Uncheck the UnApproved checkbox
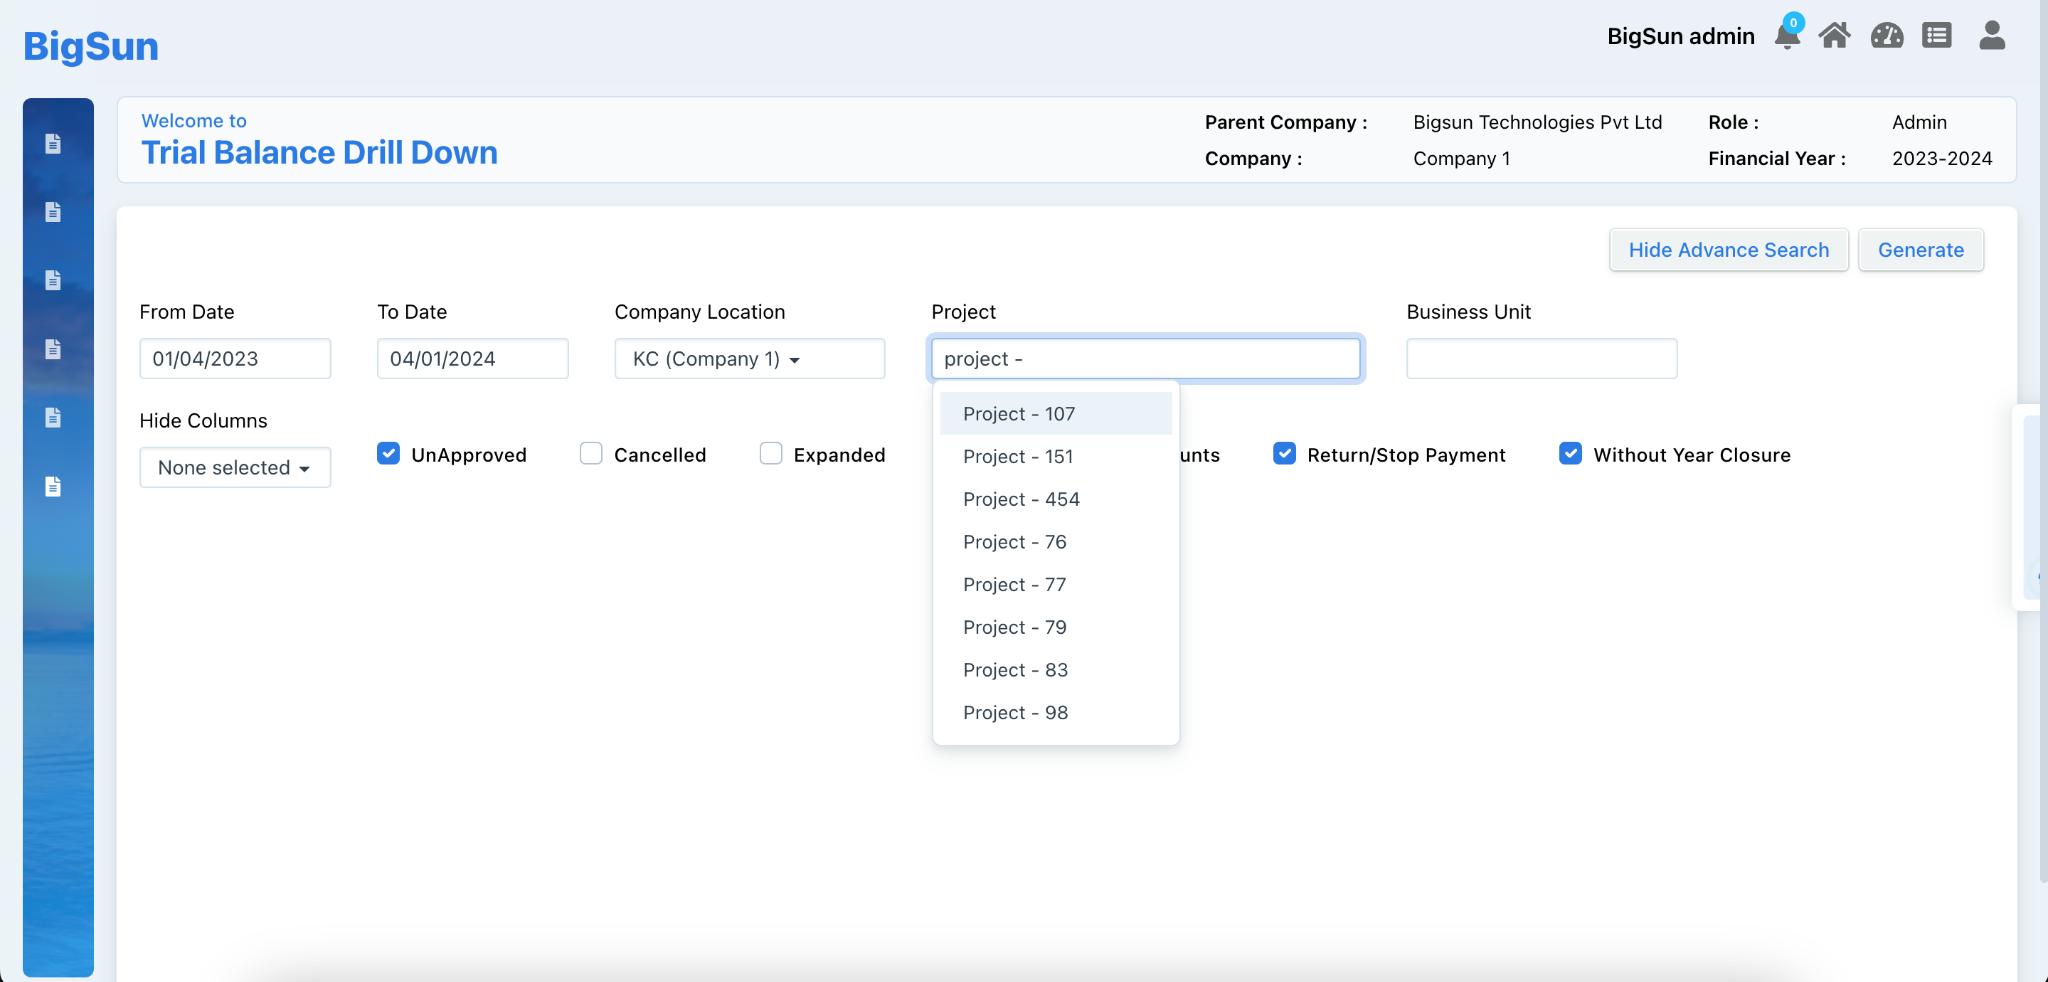2048x982 pixels. click(388, 454)
